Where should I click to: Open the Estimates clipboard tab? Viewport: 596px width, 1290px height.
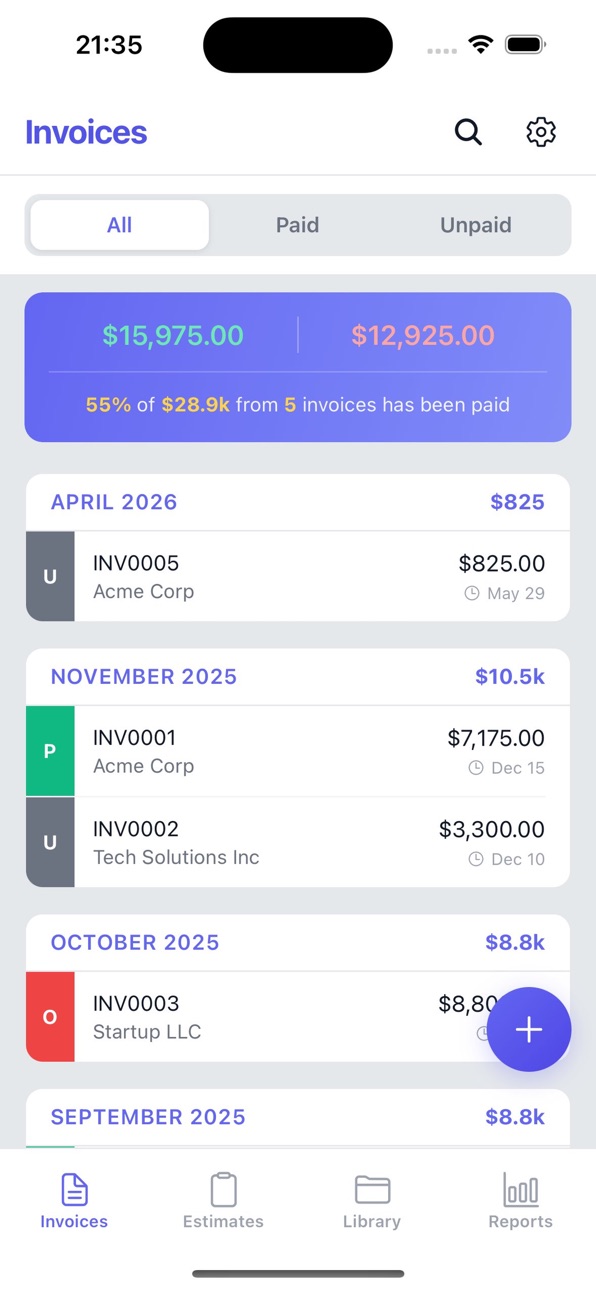click(x=223, y=1201)
